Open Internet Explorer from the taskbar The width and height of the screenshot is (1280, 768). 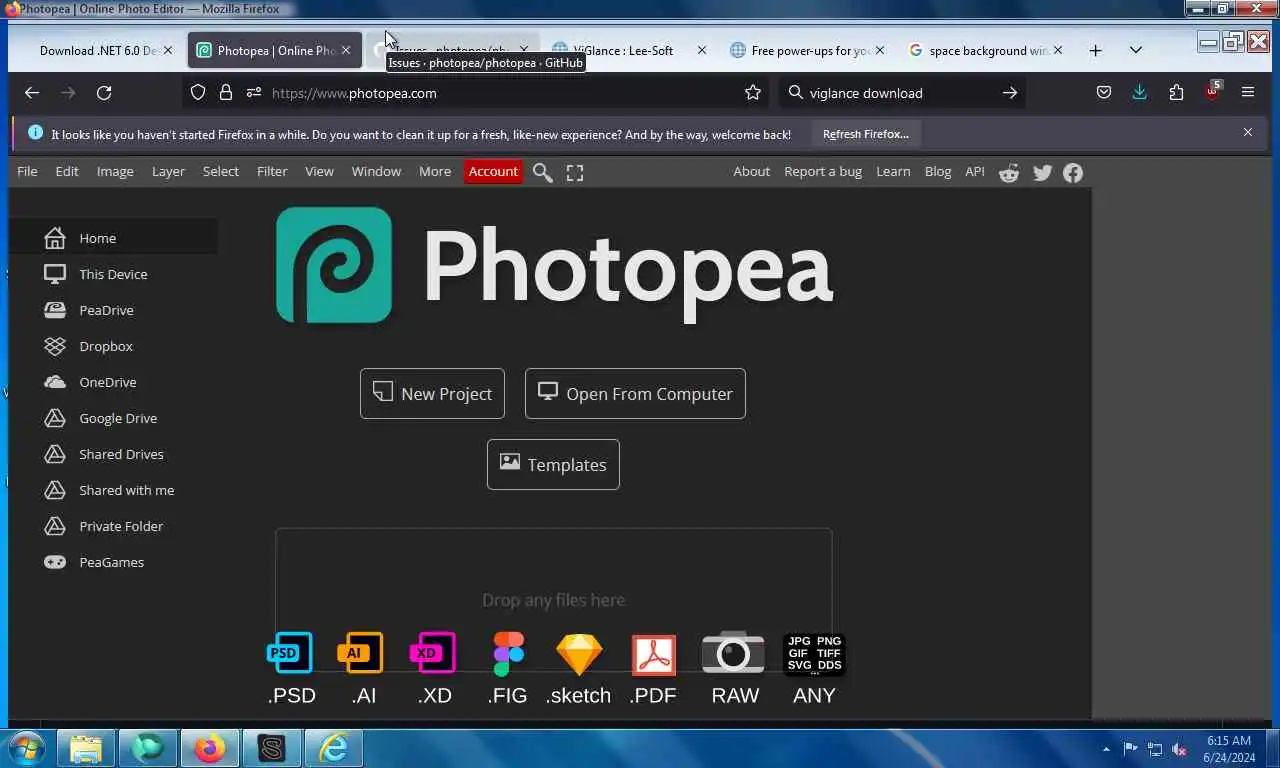333,748
